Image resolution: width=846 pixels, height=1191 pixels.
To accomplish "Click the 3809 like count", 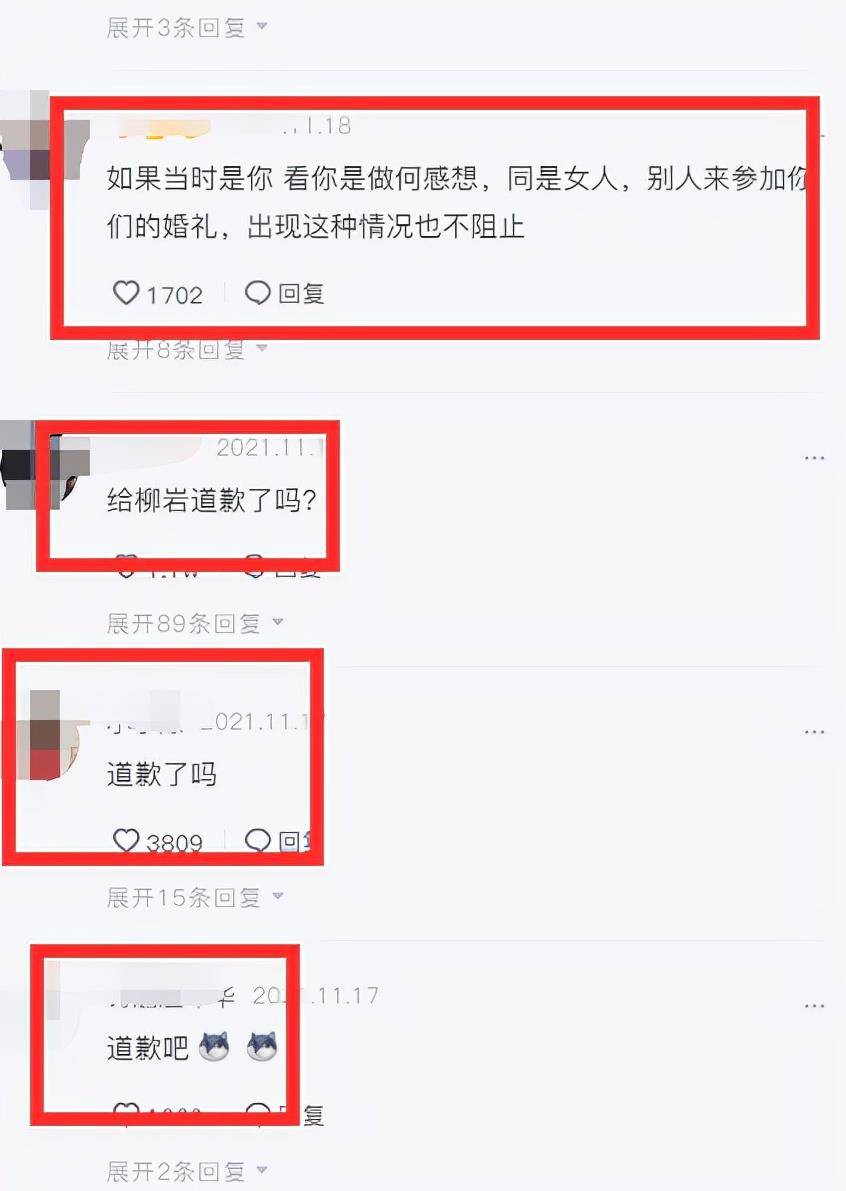I will click(174, 842).
